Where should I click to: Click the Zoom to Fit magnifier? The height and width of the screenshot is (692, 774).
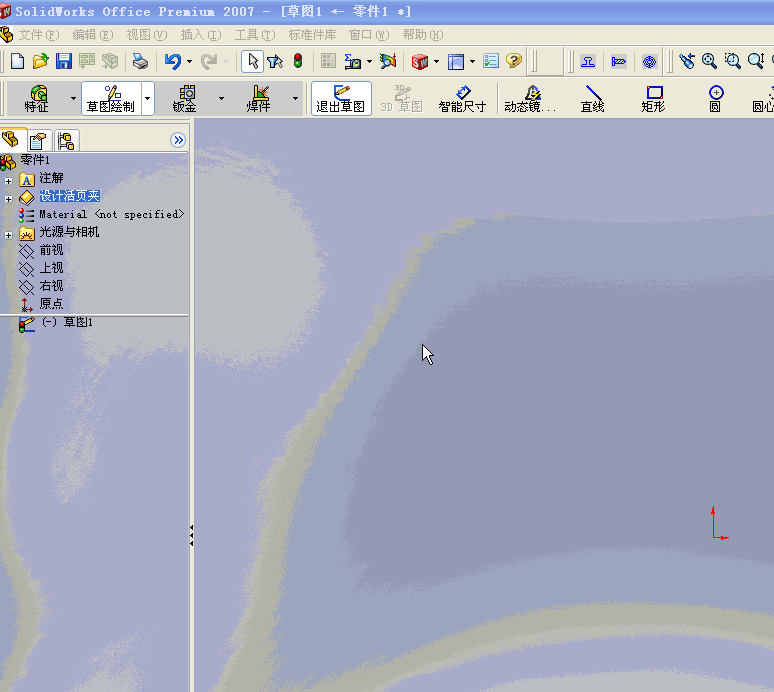709,61
